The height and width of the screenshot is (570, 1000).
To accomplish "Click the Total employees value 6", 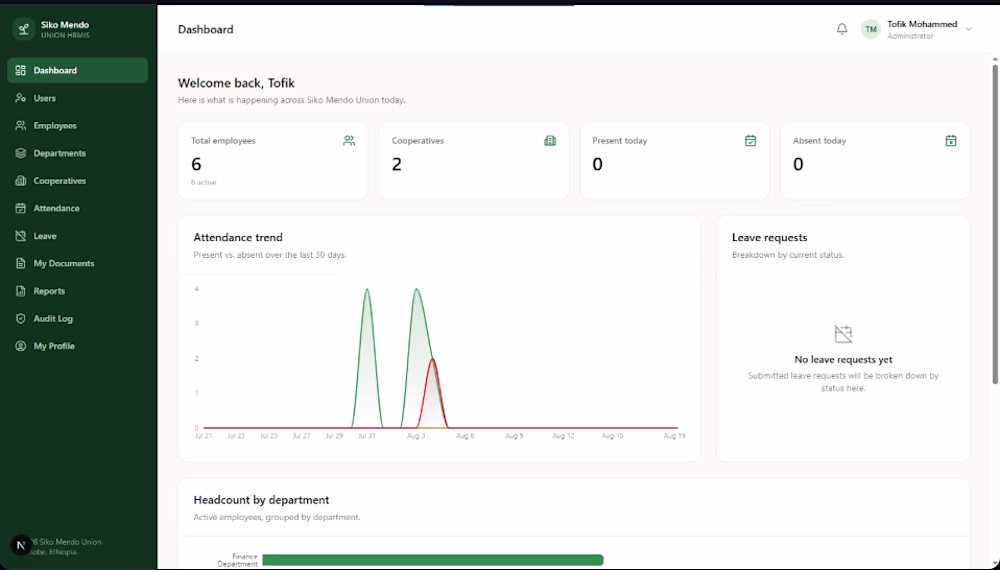I will click(x=196, y=164).
